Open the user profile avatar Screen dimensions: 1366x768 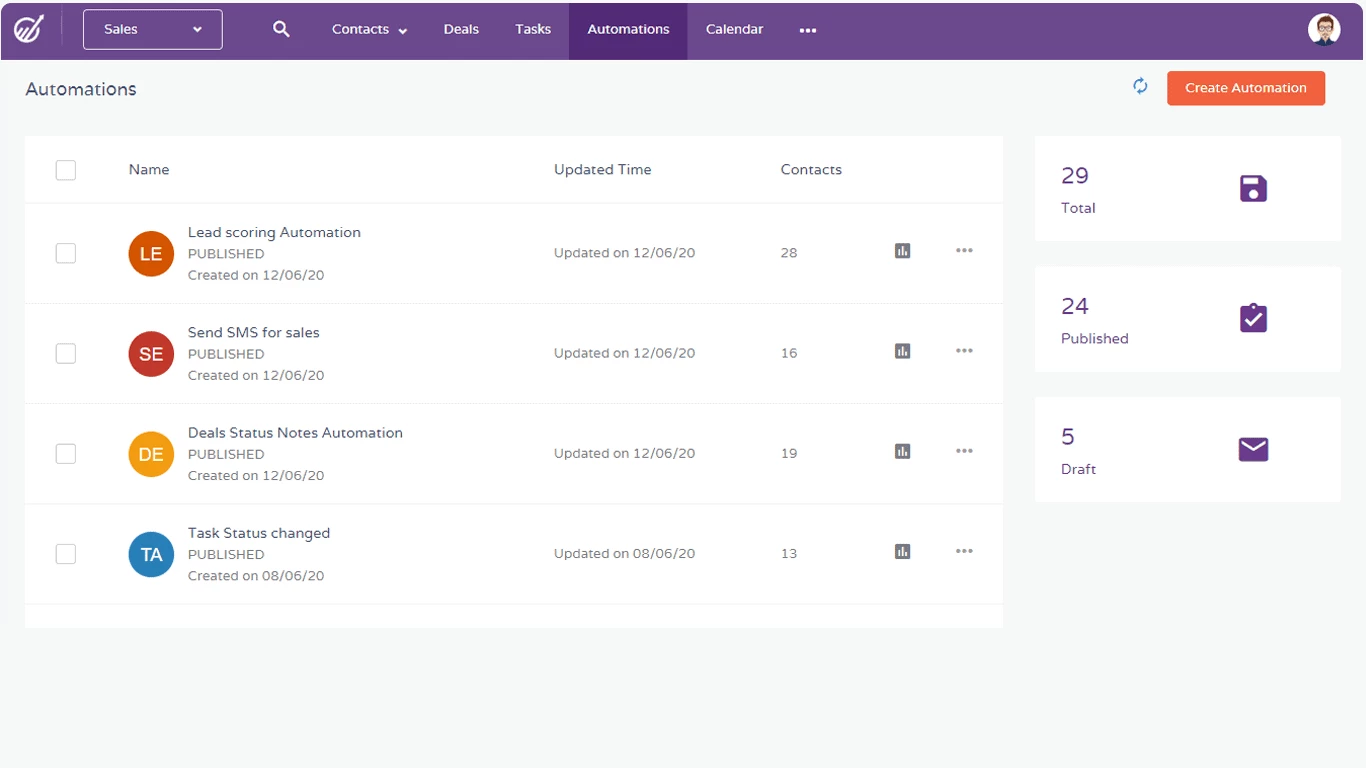tap(1324, 29)
